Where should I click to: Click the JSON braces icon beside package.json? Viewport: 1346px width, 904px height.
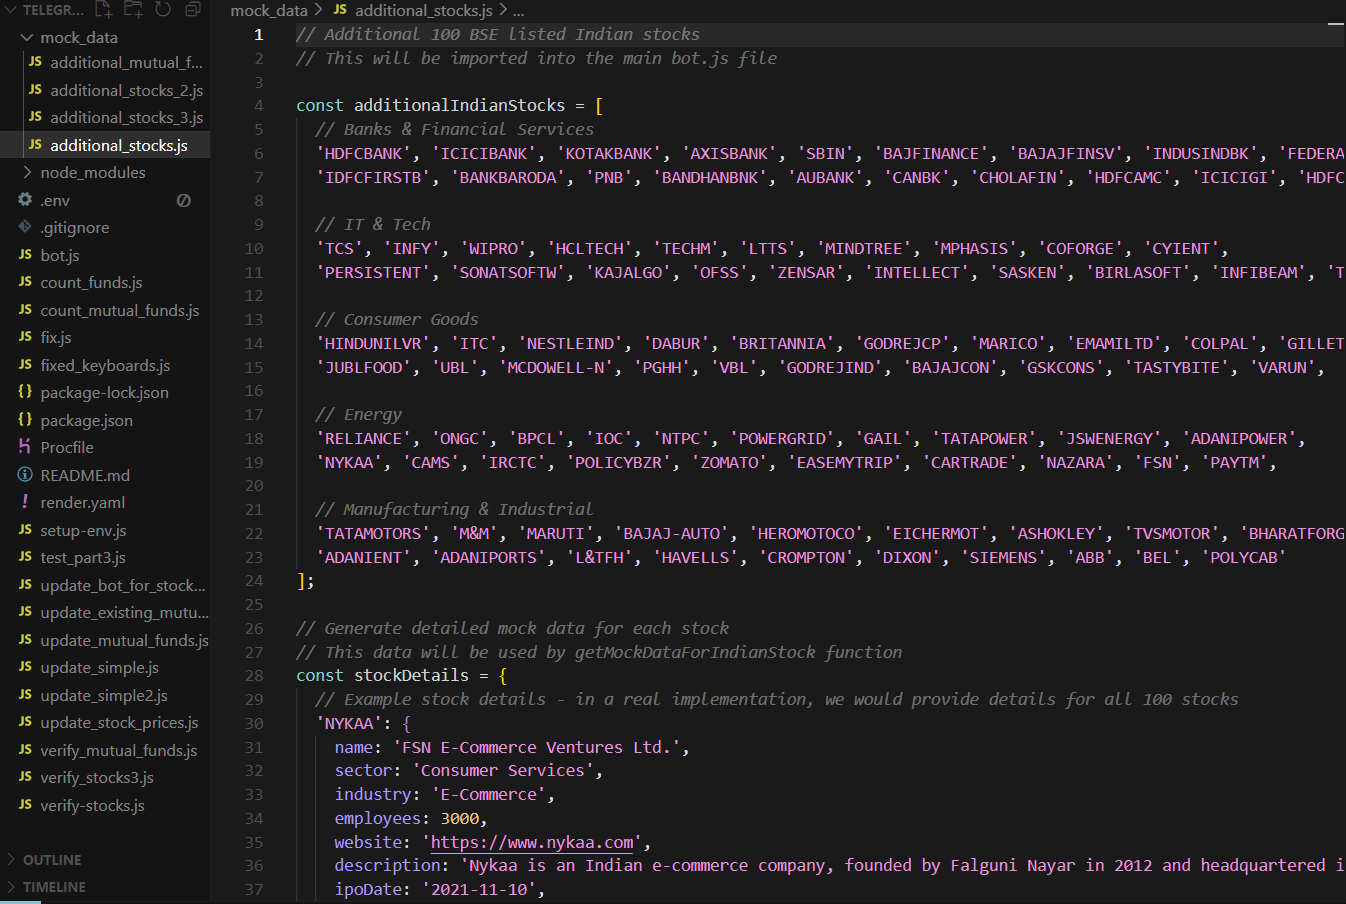25,419
